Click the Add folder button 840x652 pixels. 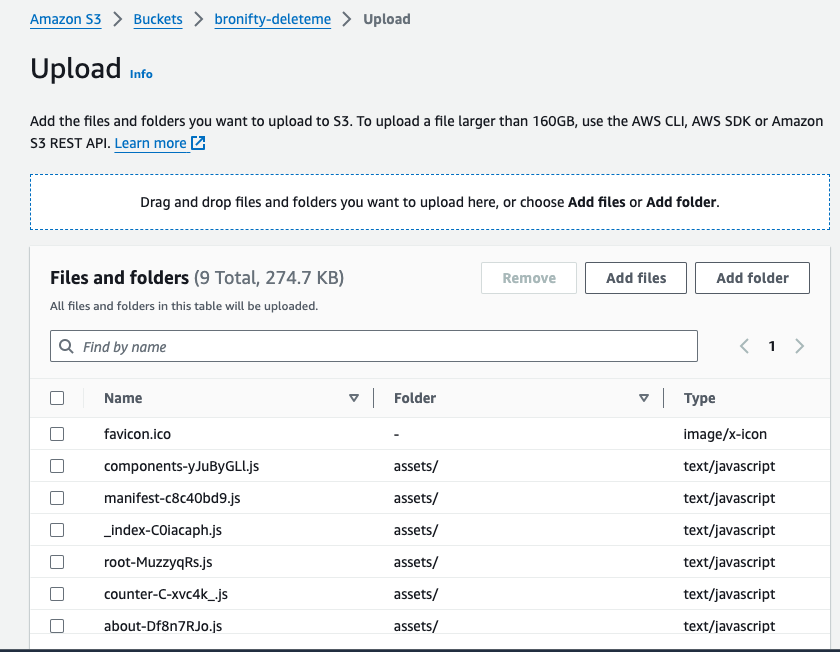coord(752,277)
